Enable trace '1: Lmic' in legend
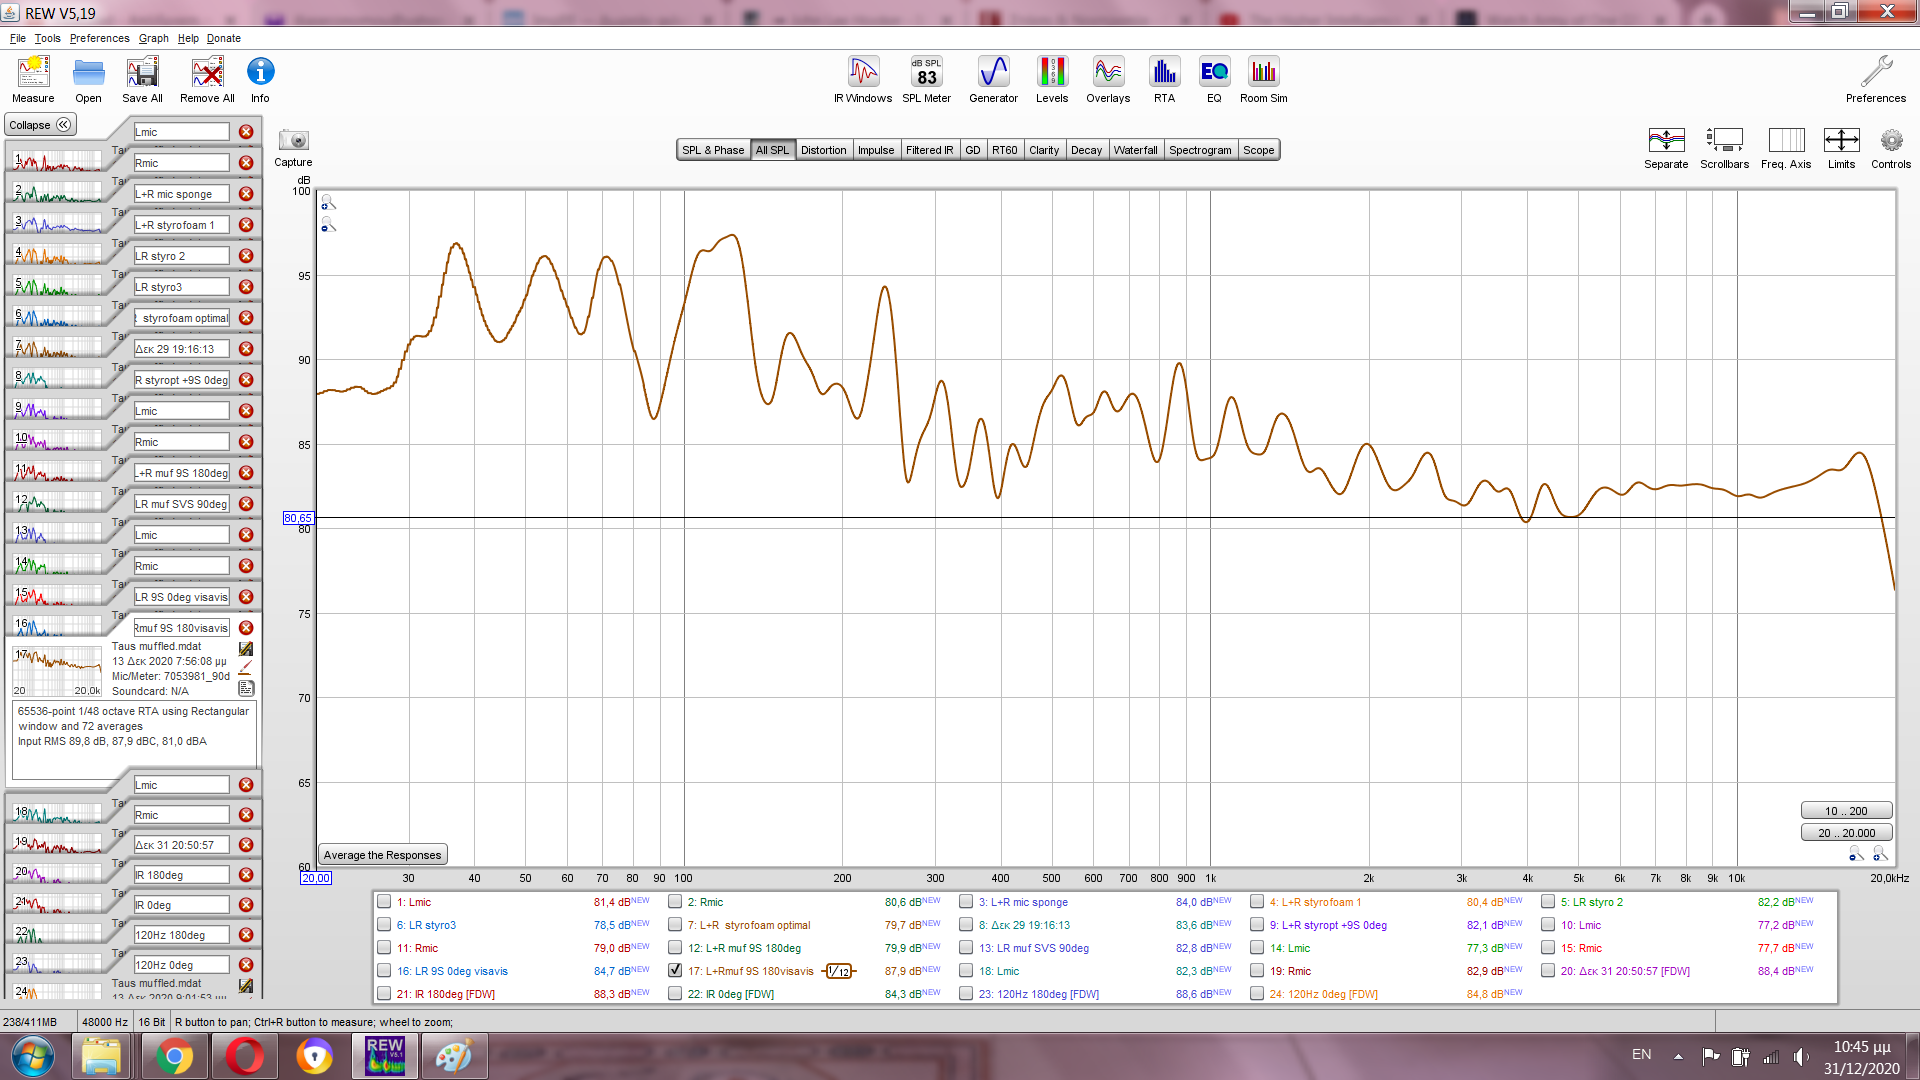Image resolution: width=1920 pixels, height=1080 pixels. click(x=384, y=901)
